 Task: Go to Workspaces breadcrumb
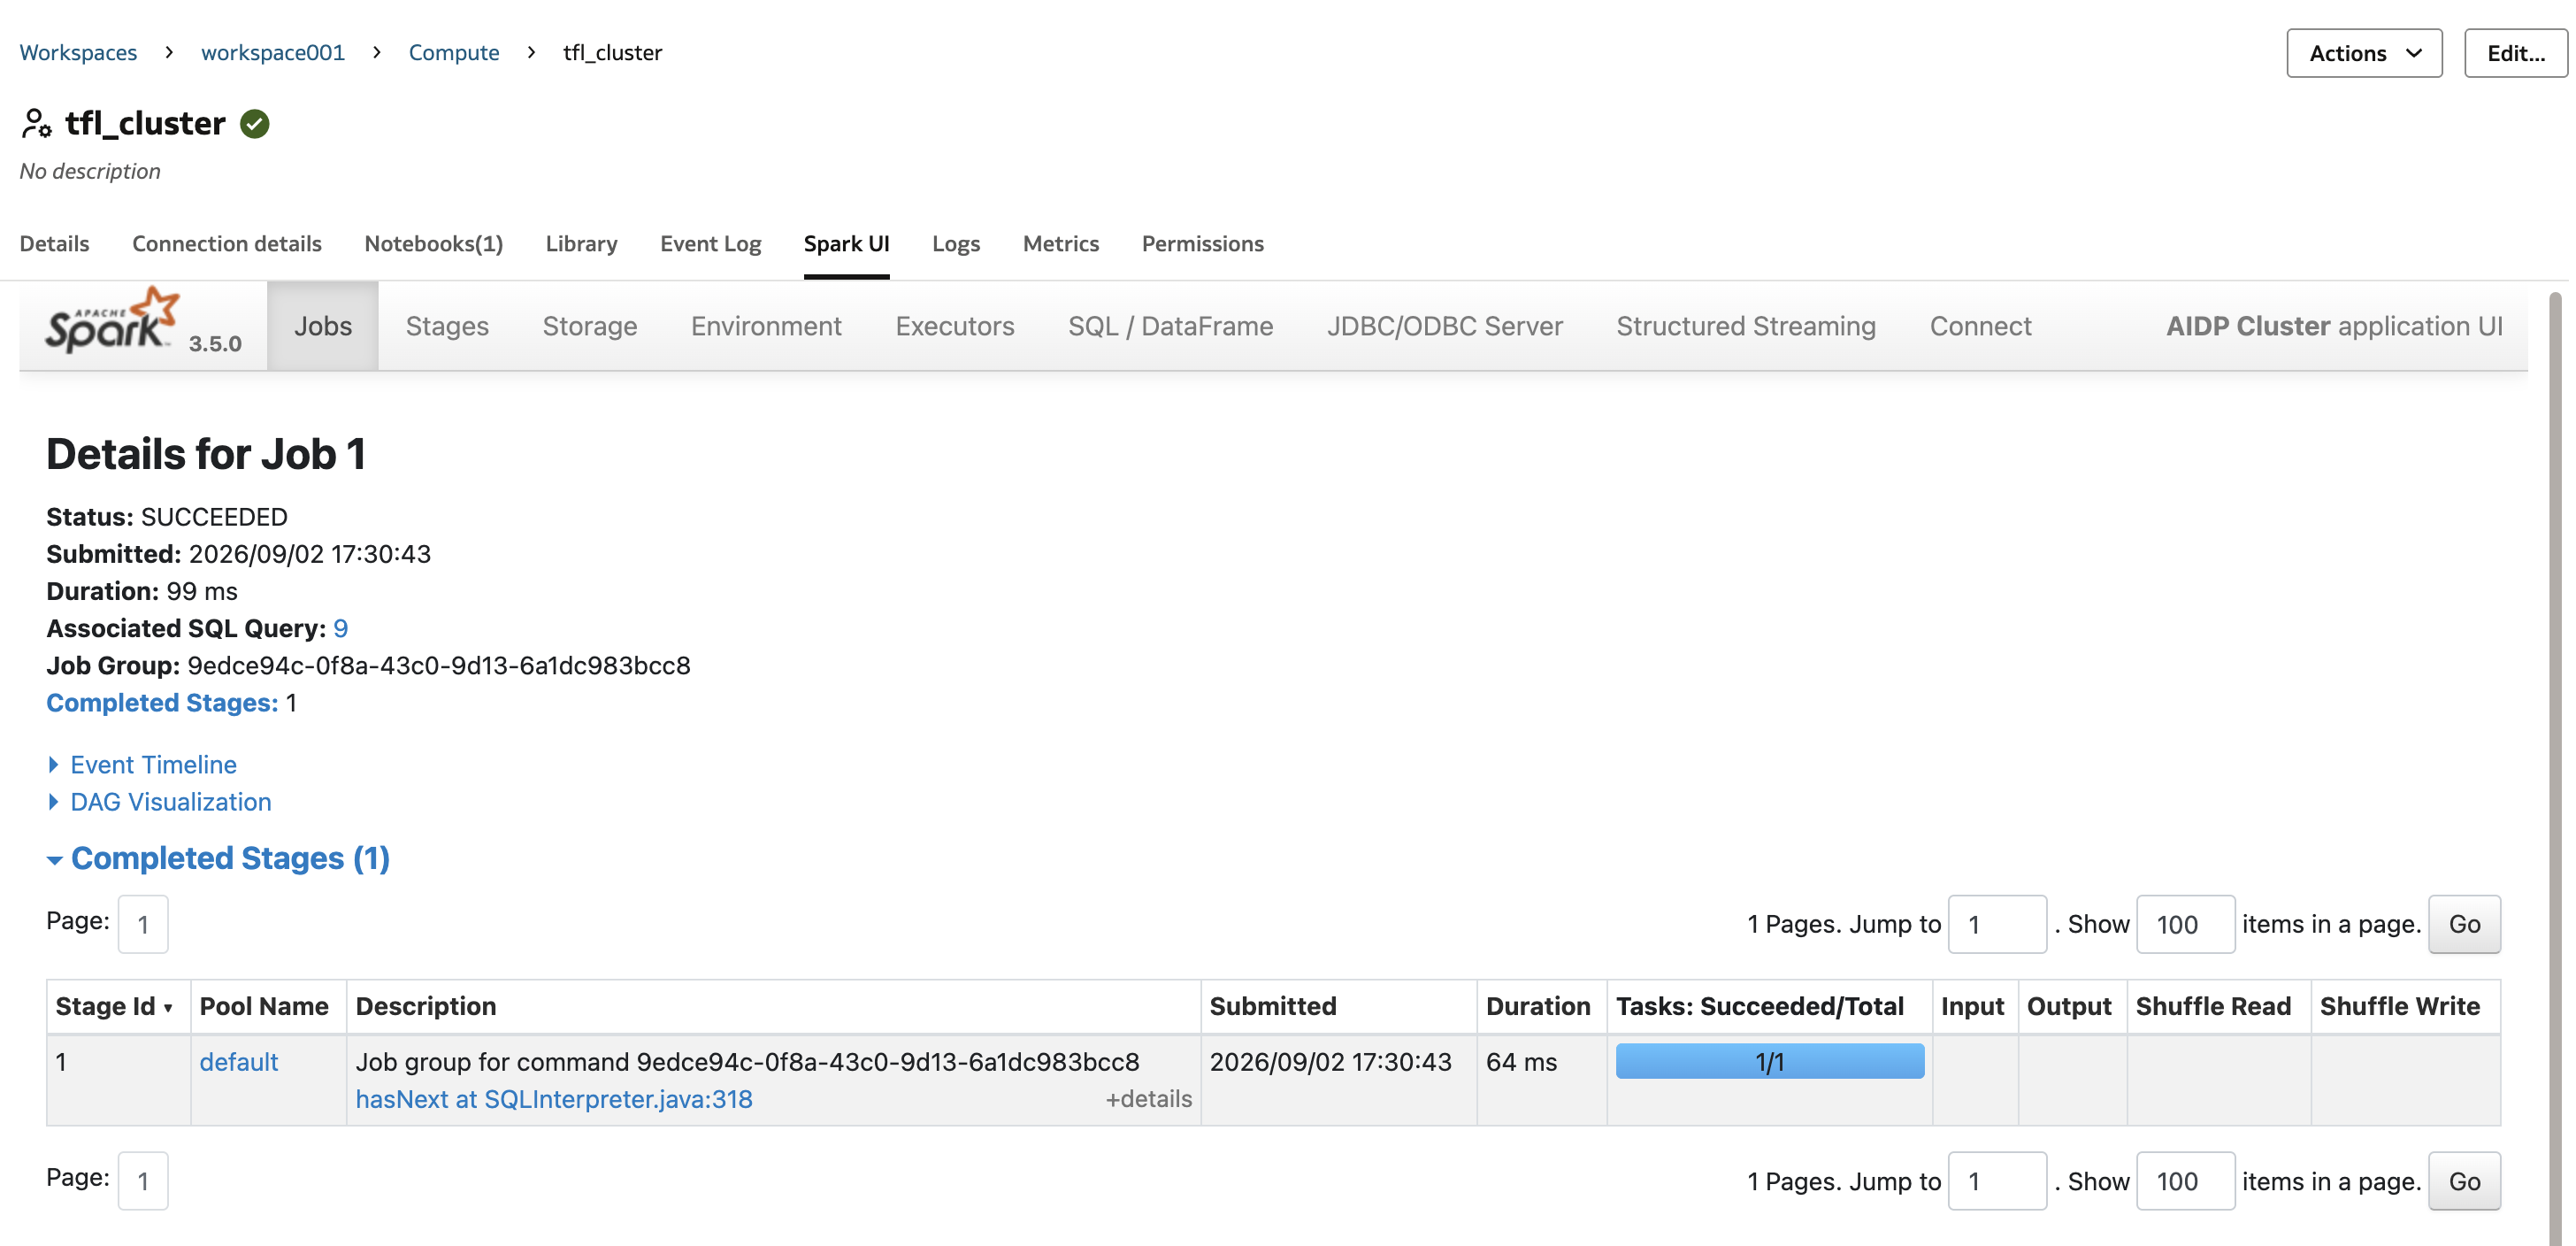(78, 53)
